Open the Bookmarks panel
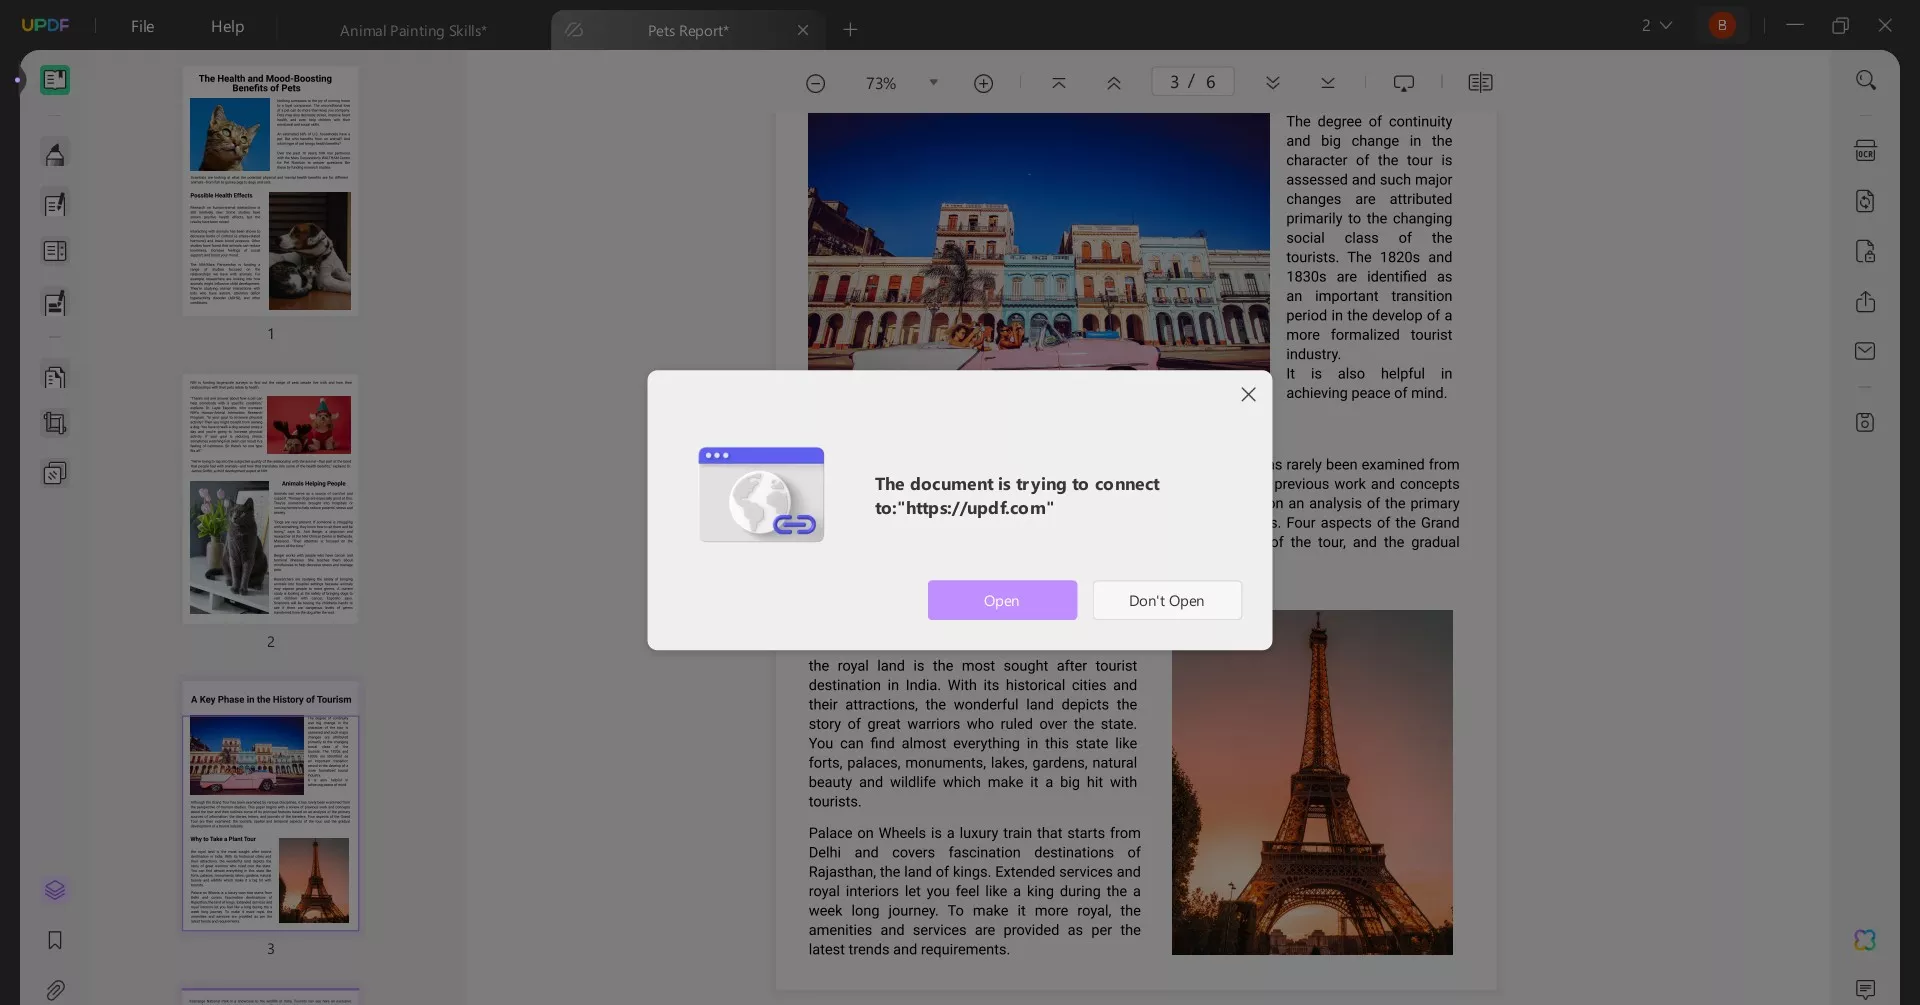This screenshot has width=1920, height=1005. (55, 940)
